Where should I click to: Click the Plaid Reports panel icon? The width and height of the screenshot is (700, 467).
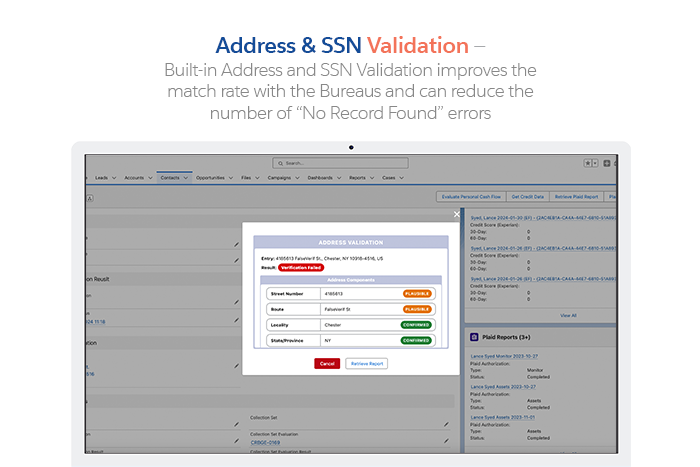[x=475, y=338]
